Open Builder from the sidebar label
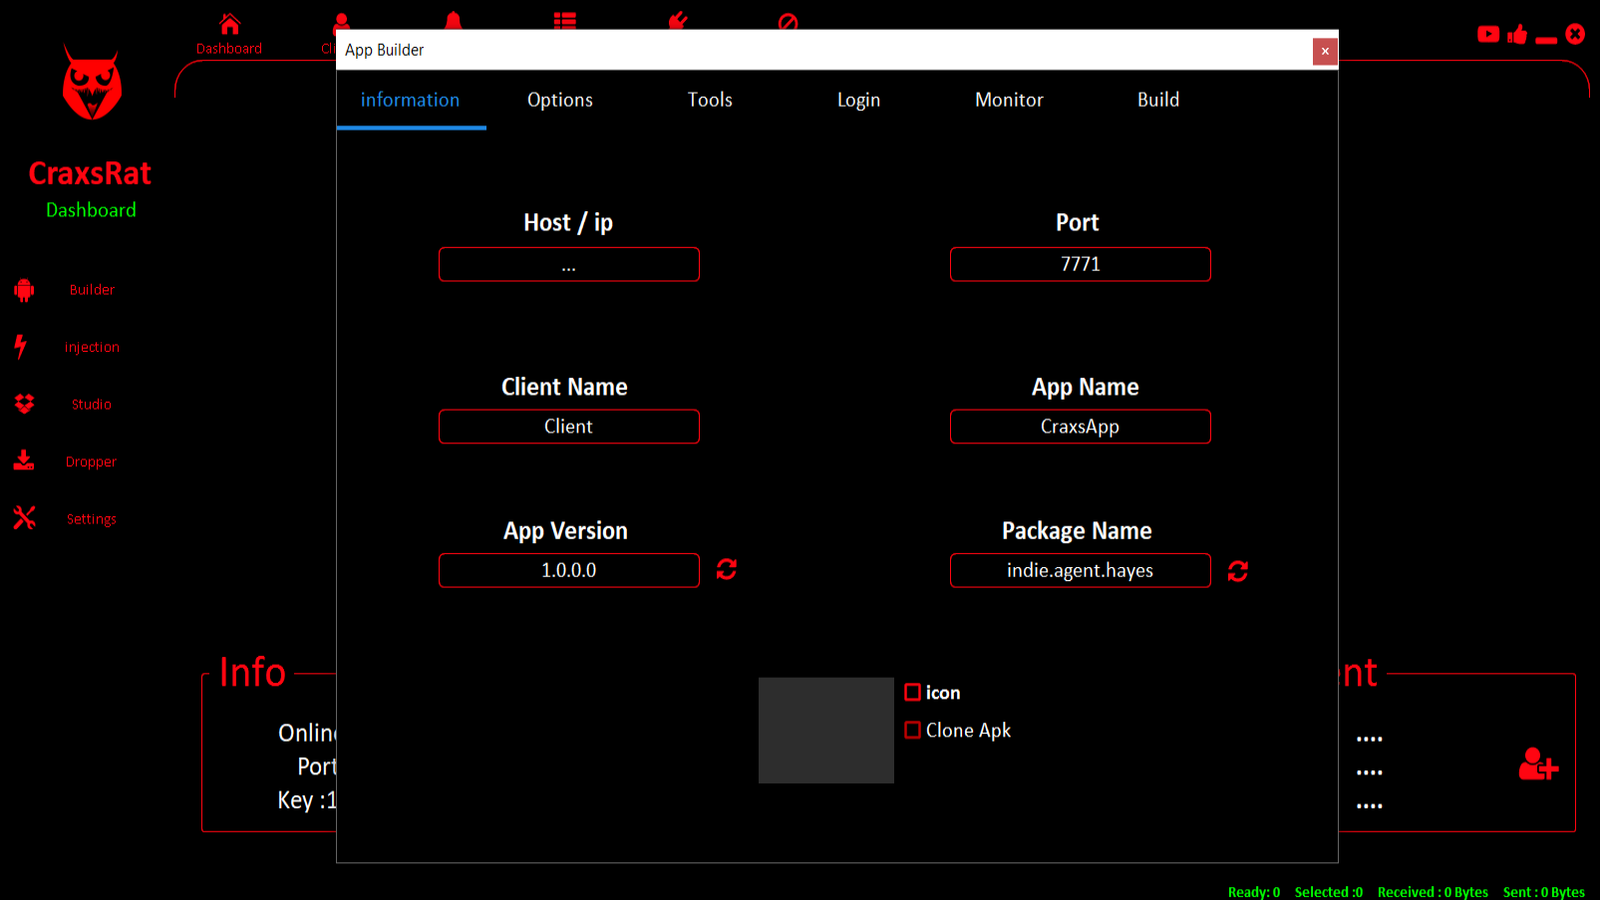 tap(92, 290)
